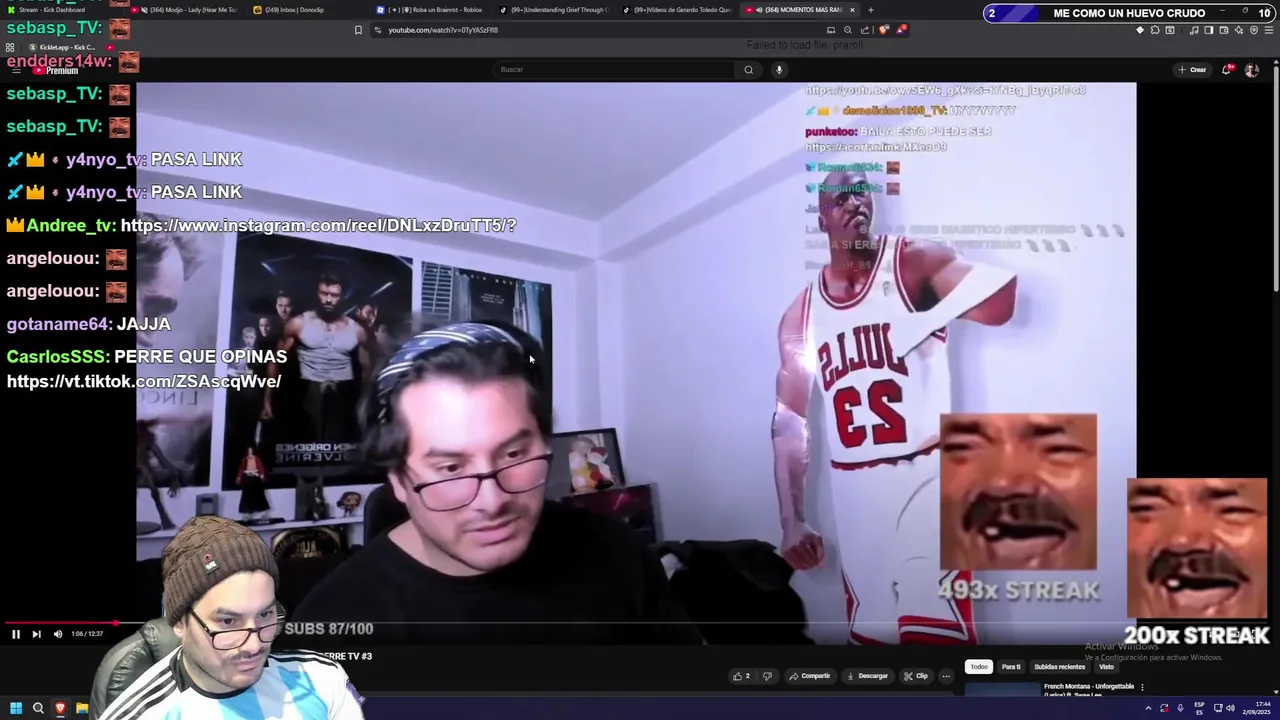The image size is (1280, 720).
Task: Switch to Videos de Gerardo Toledo tab
Action: [x=680, y=10]
